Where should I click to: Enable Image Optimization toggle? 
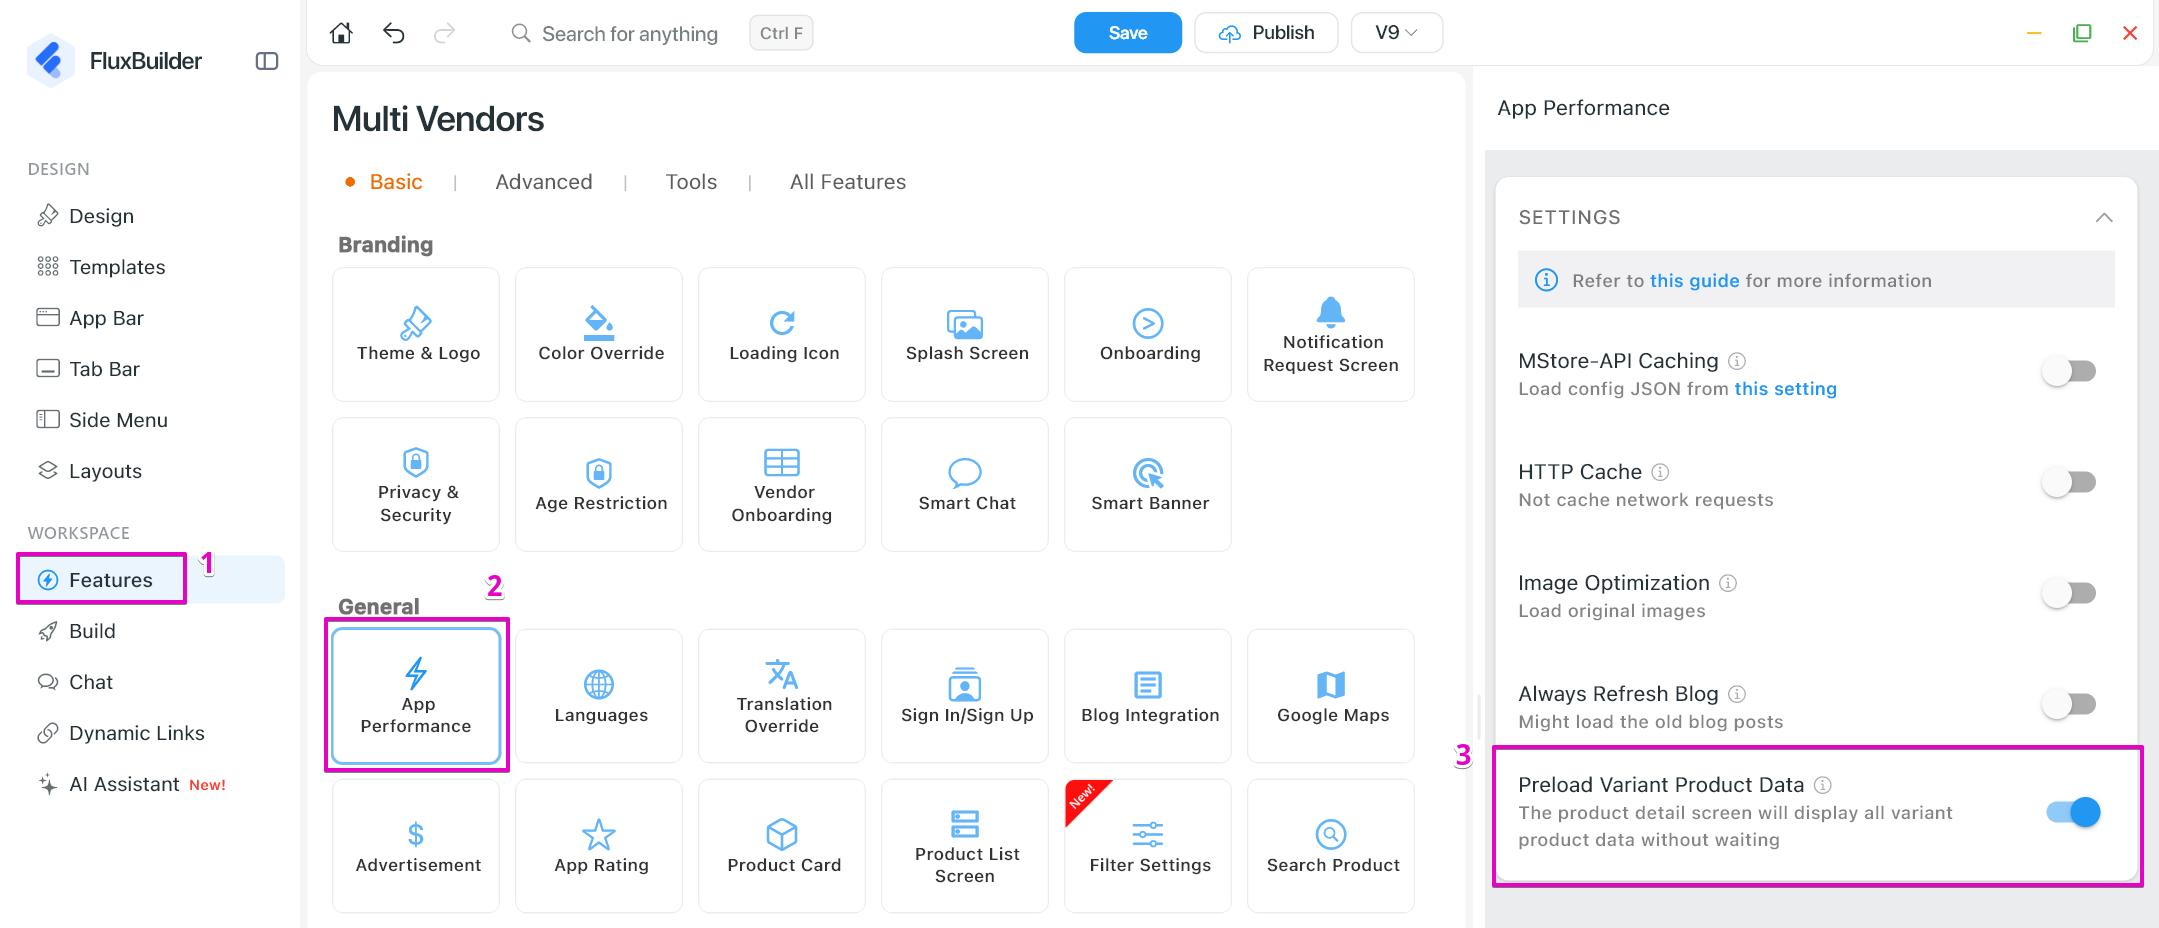(2070, 593)
